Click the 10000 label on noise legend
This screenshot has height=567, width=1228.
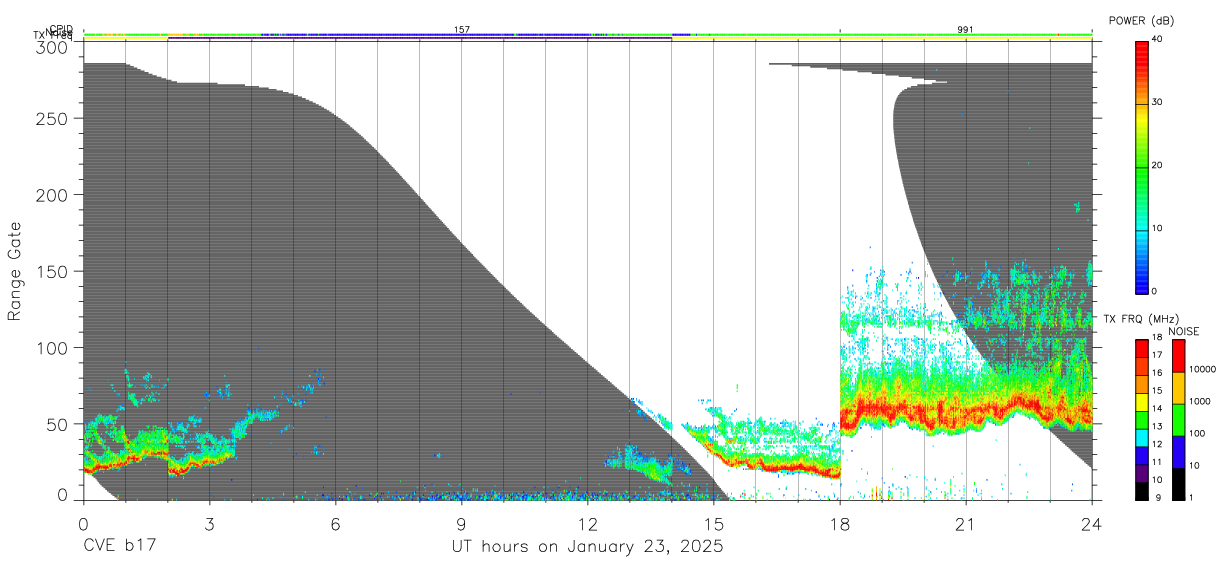1203,369
